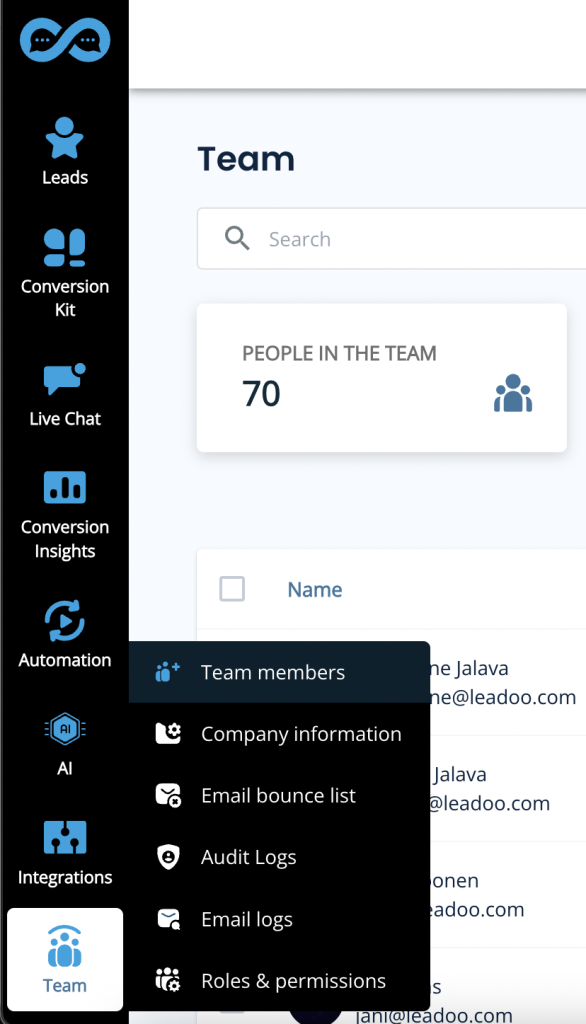
Task: Click the Email logs envelope icon
Action: [x=169, y=920]
